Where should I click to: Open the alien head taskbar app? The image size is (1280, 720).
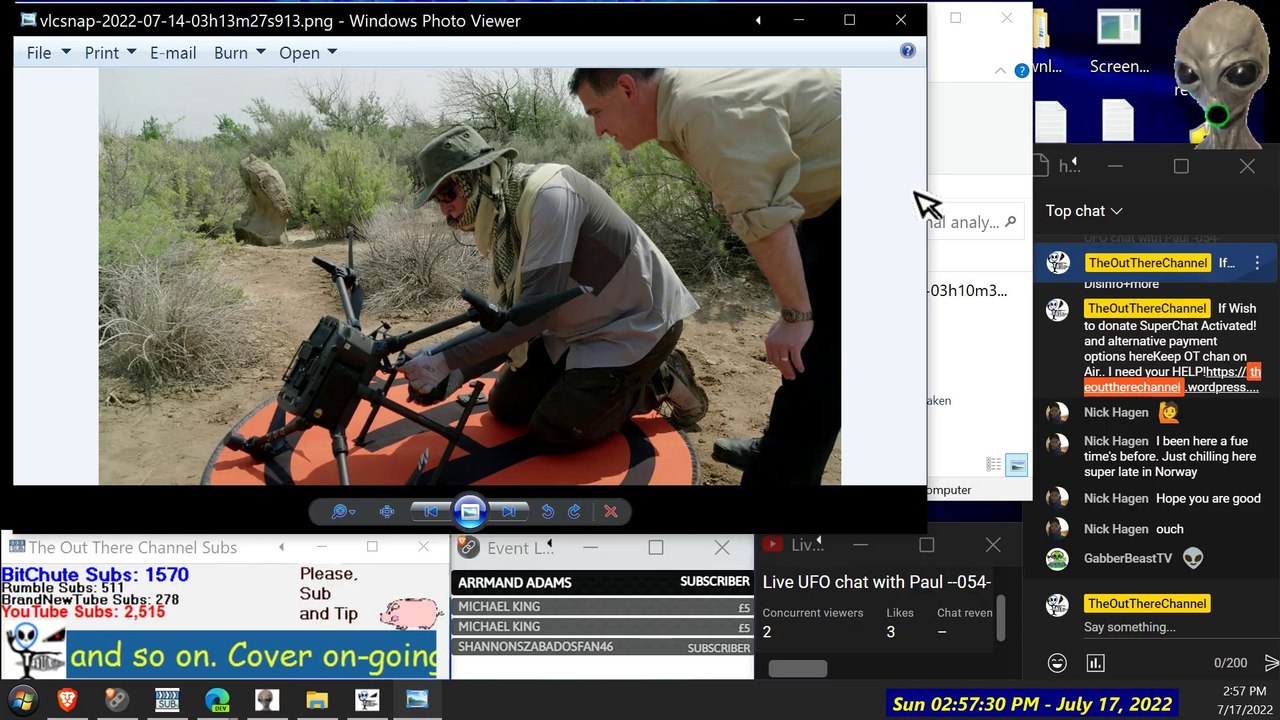click(x=267, y=700)
